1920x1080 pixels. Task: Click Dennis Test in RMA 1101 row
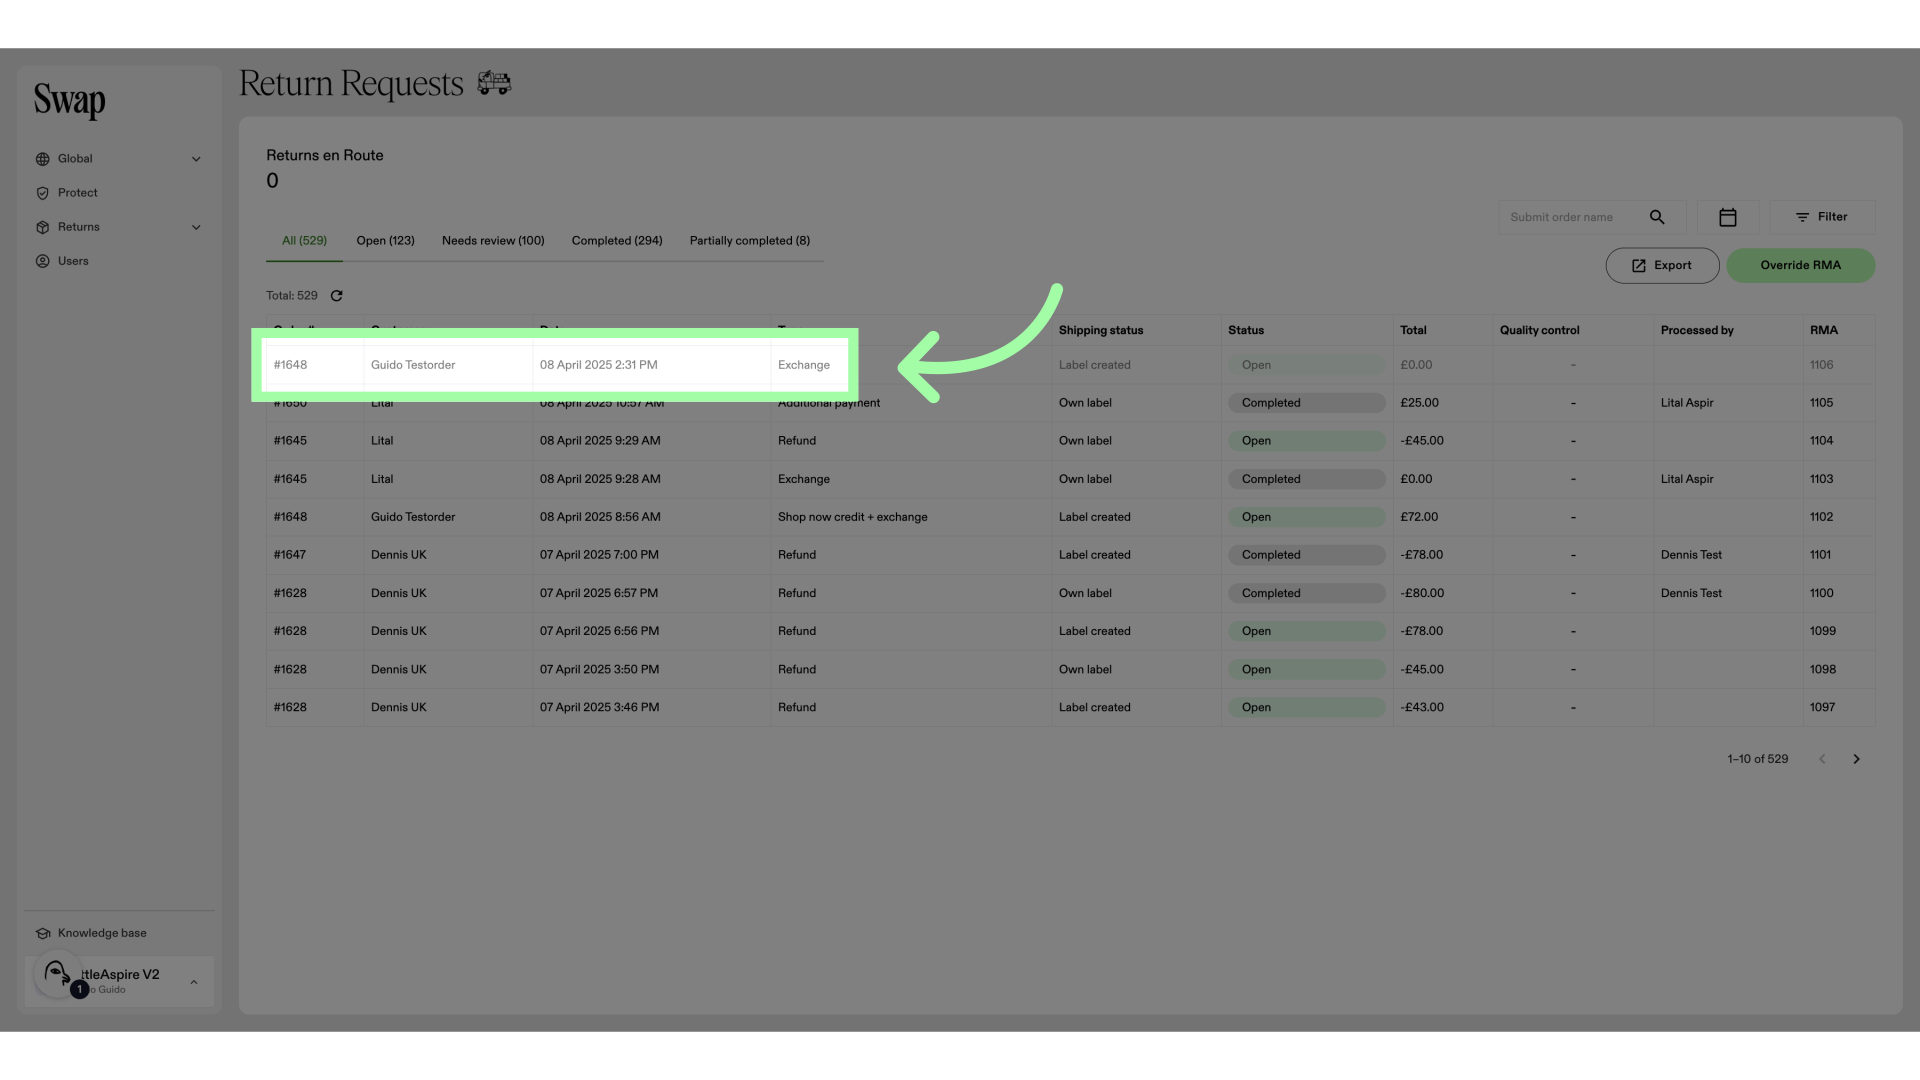click(x=1691, y=555)
